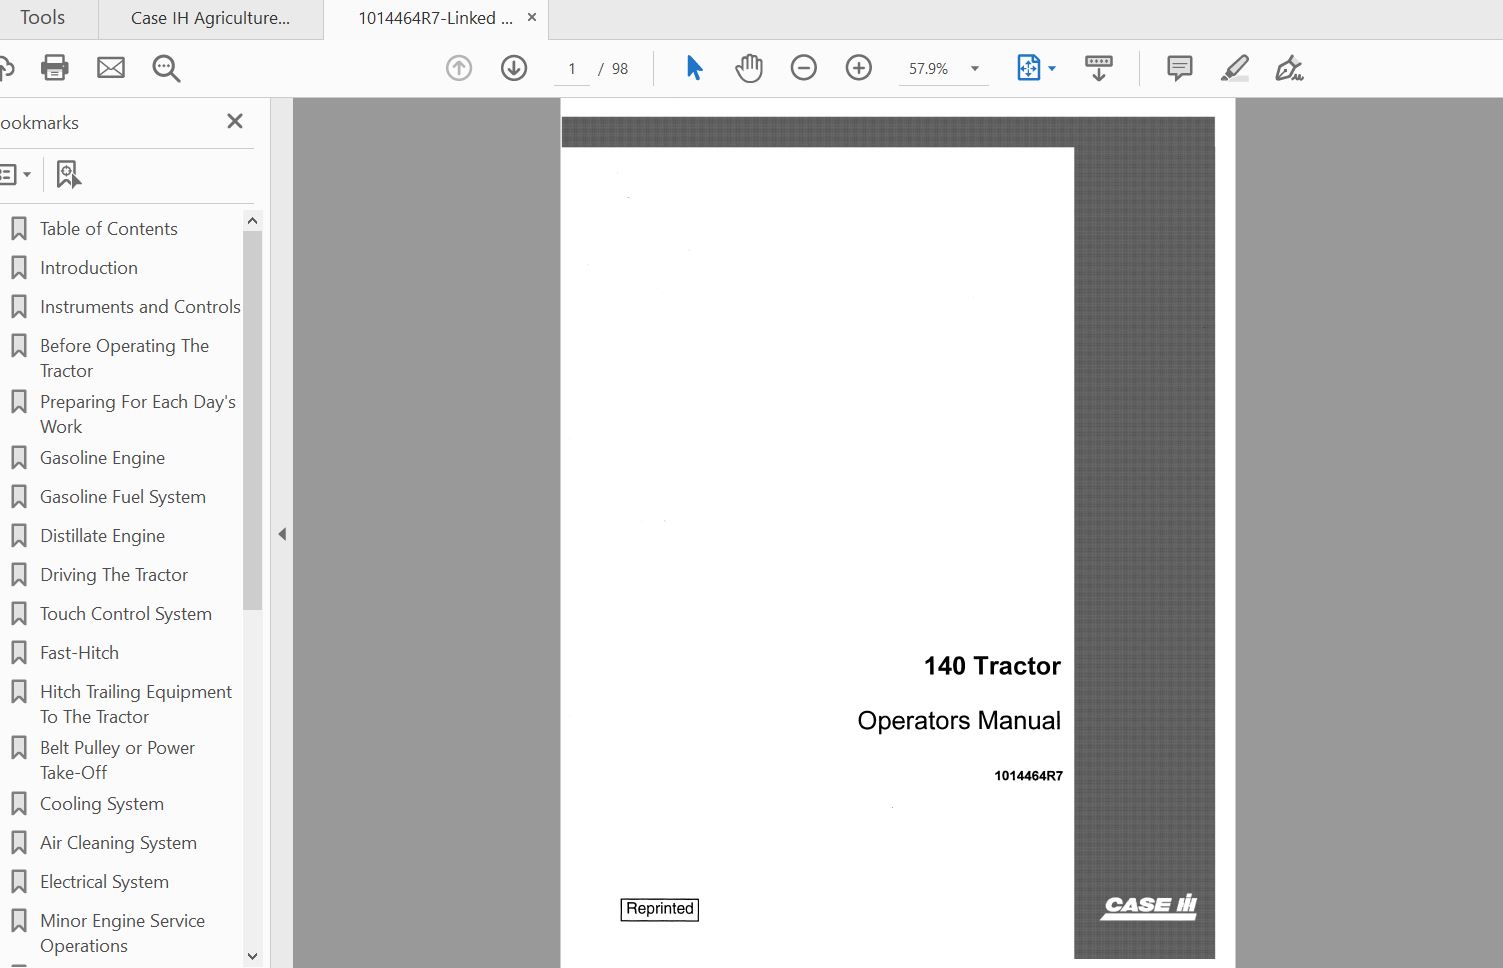Open Touch Control System bookmark

(x=126, y=614)
